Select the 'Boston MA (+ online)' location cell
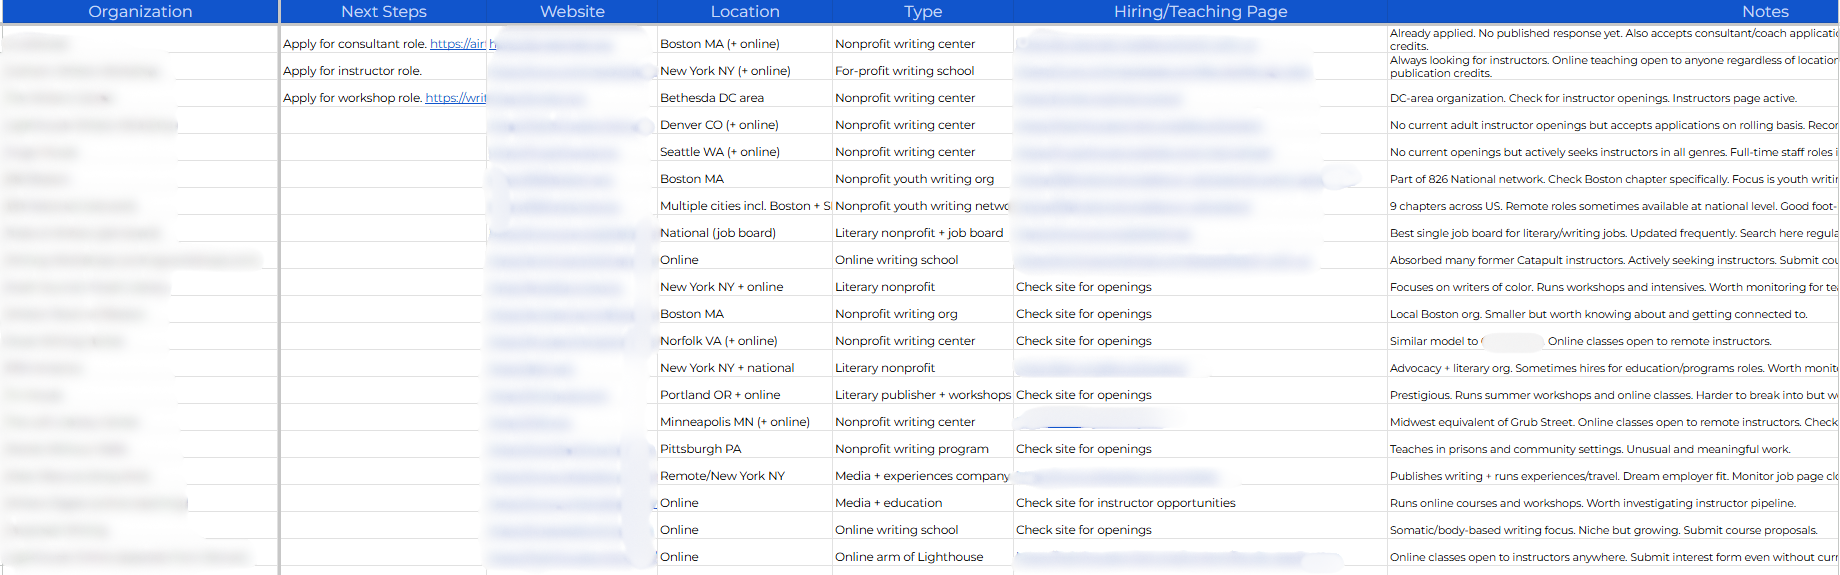 pyautogui.click(x=745, y=44)
